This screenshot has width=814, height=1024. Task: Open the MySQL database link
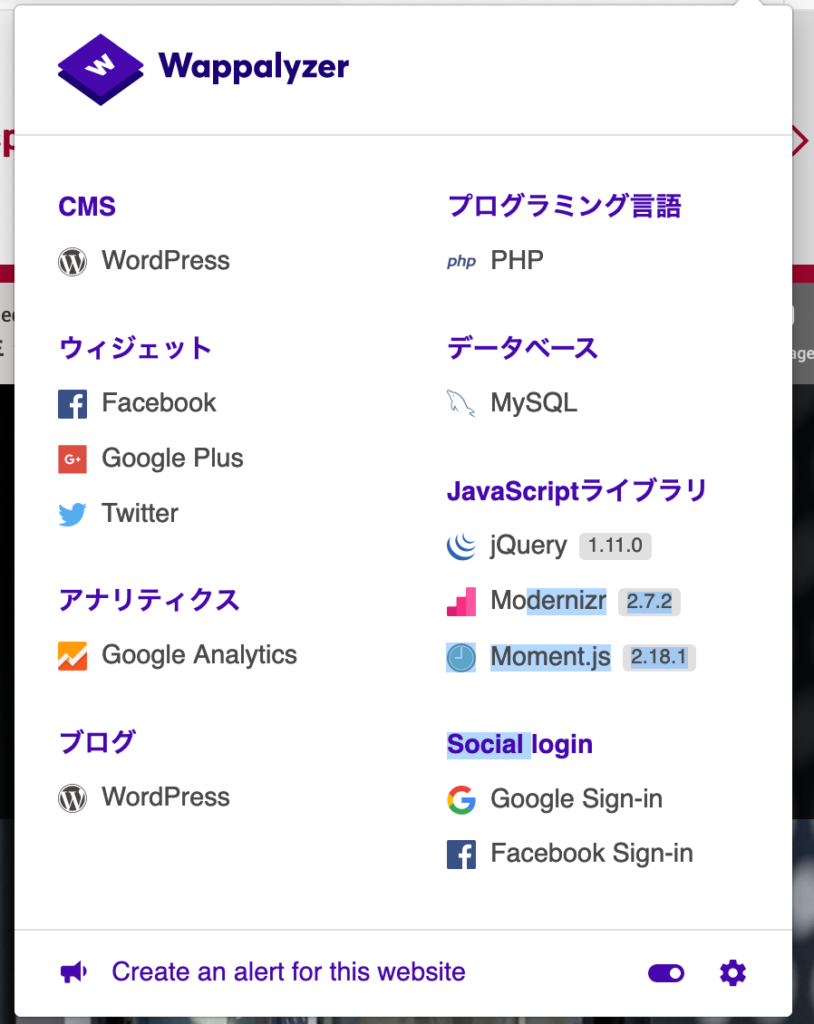pos(534,403)
